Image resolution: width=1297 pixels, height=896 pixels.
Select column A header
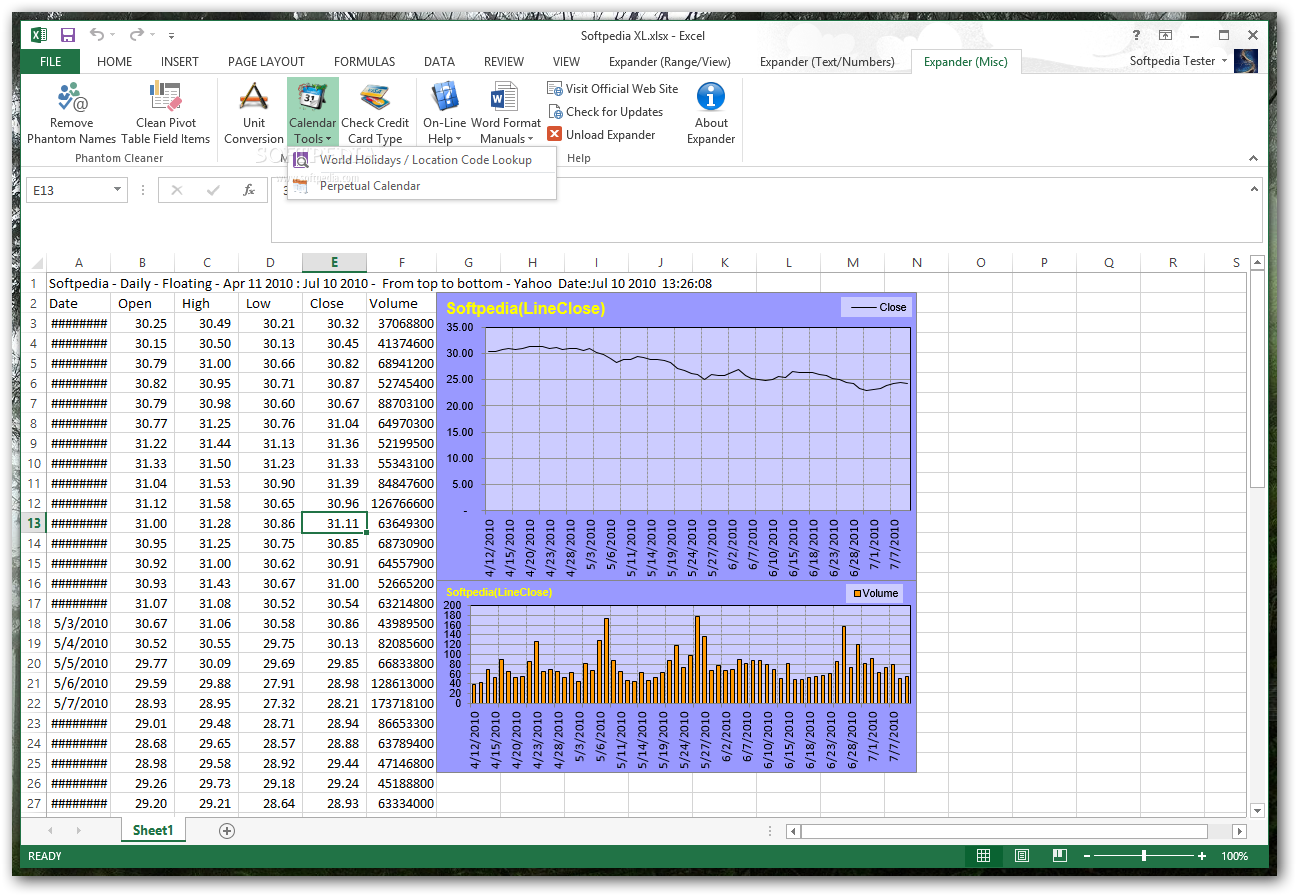point(78,263)
